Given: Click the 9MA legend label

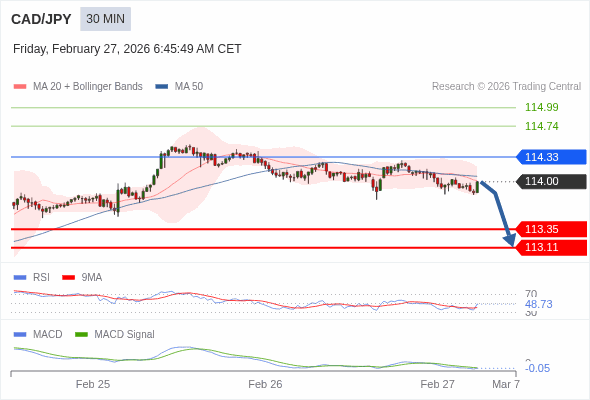Looking at the screenshot, I should click(92, 278).
